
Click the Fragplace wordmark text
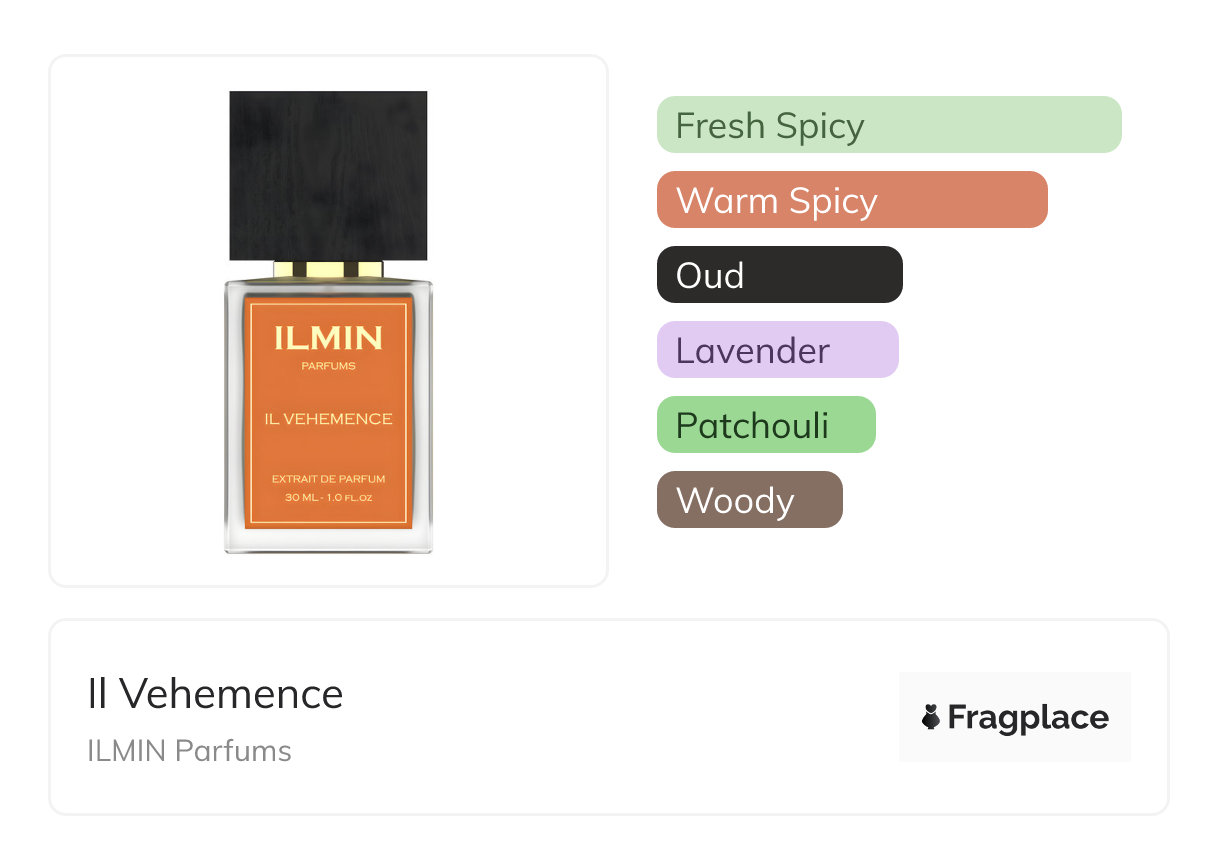(1028, 717)
